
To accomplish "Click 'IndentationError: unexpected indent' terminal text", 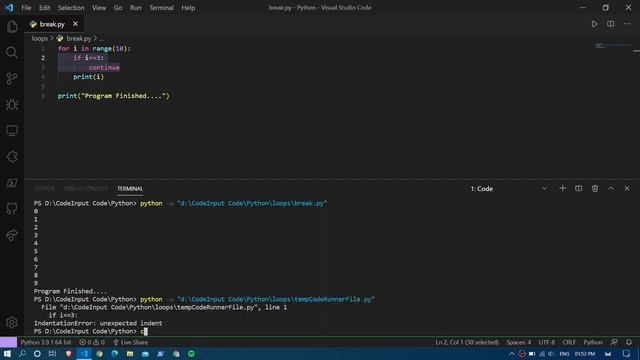I will [x=98, y=323].
